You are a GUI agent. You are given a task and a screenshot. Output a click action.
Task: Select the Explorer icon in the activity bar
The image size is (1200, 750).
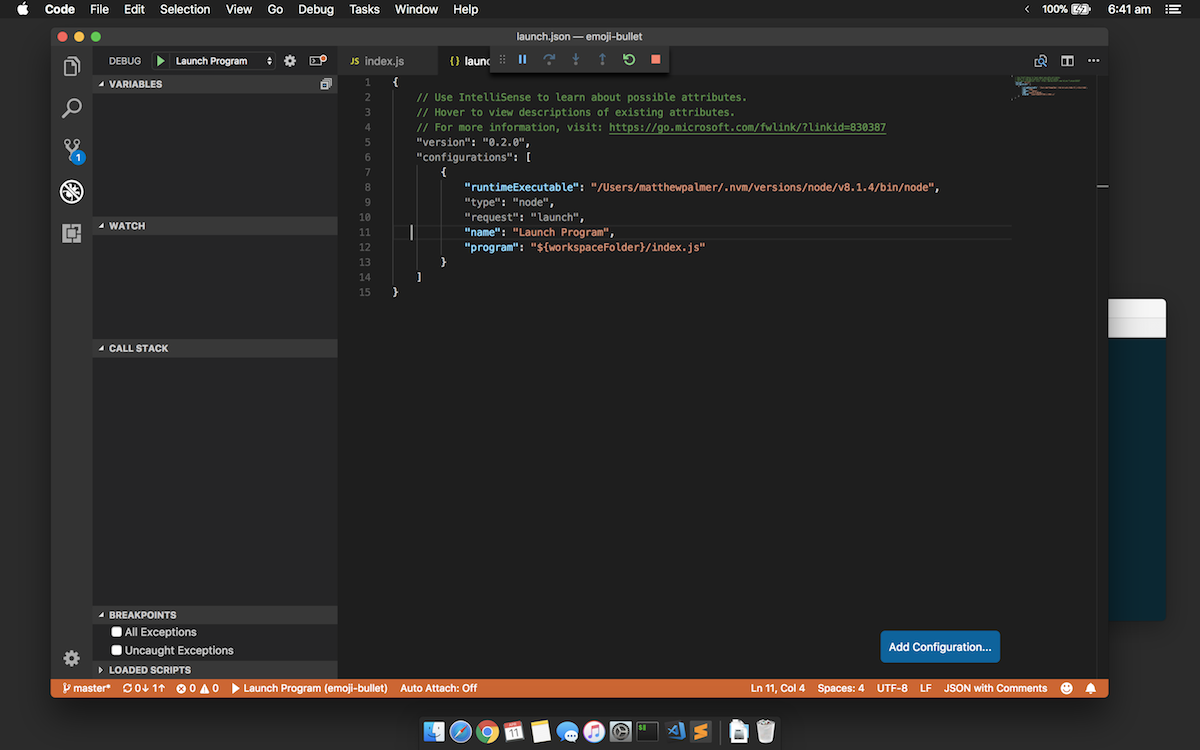(71, 65)
